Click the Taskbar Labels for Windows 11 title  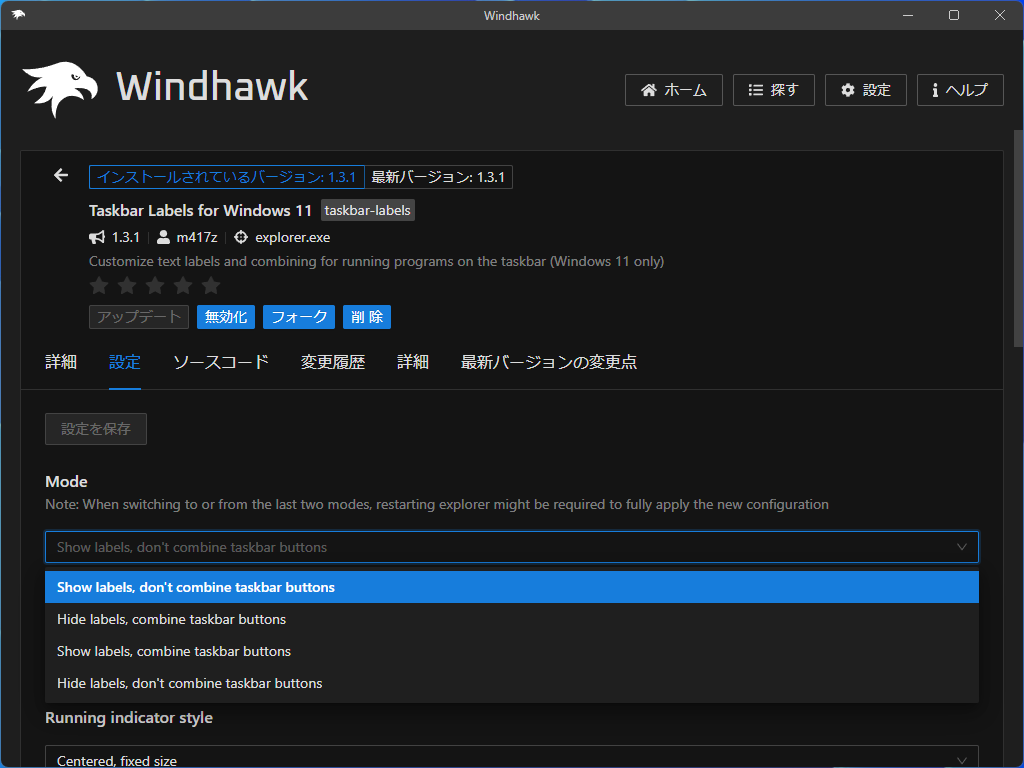coord(200,210)
